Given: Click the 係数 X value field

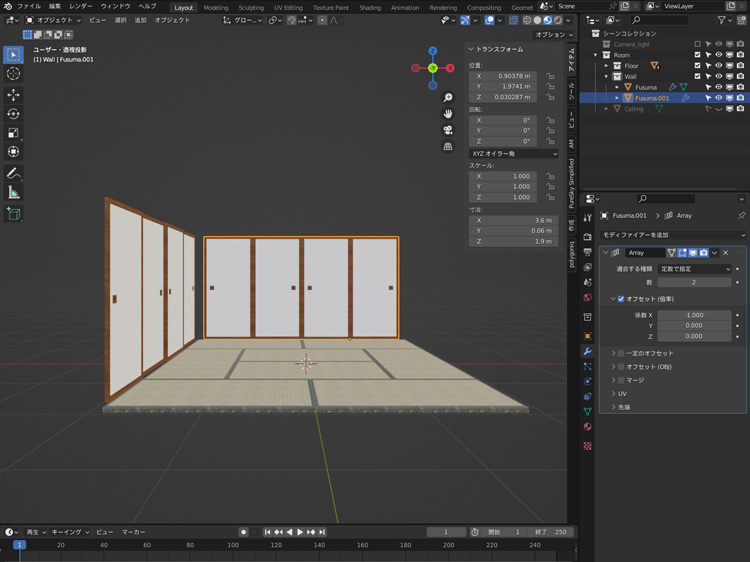Looking at the screenshot, I should click(x=693, y=315).
